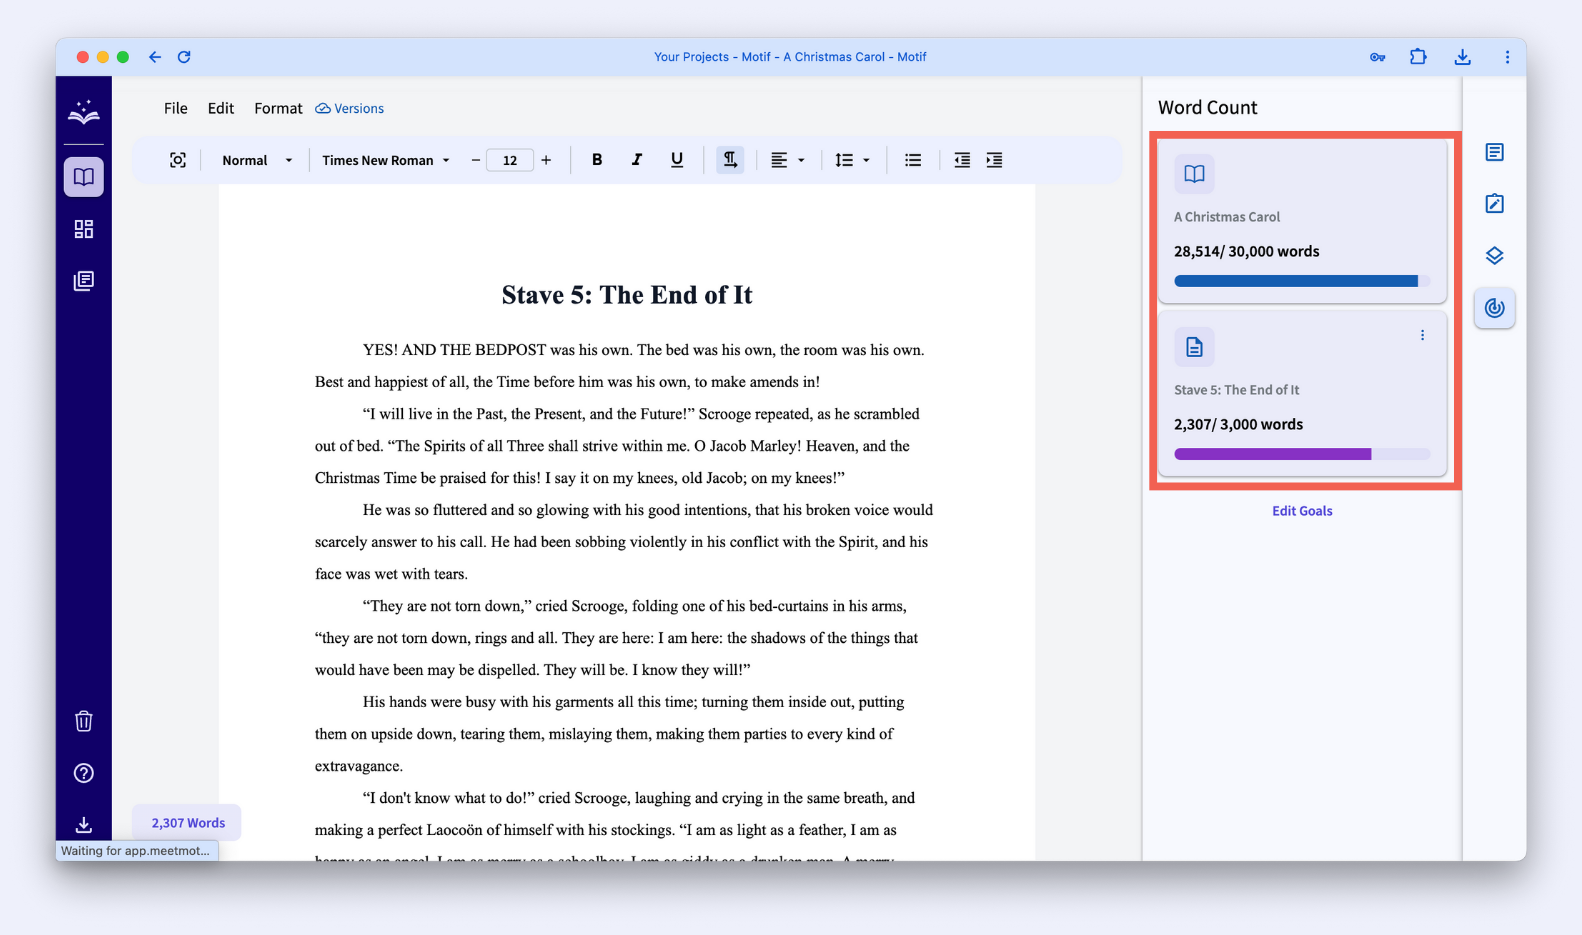Toggle underline formatting
The height and width of the screenshot is (935, 1582).
677,160
